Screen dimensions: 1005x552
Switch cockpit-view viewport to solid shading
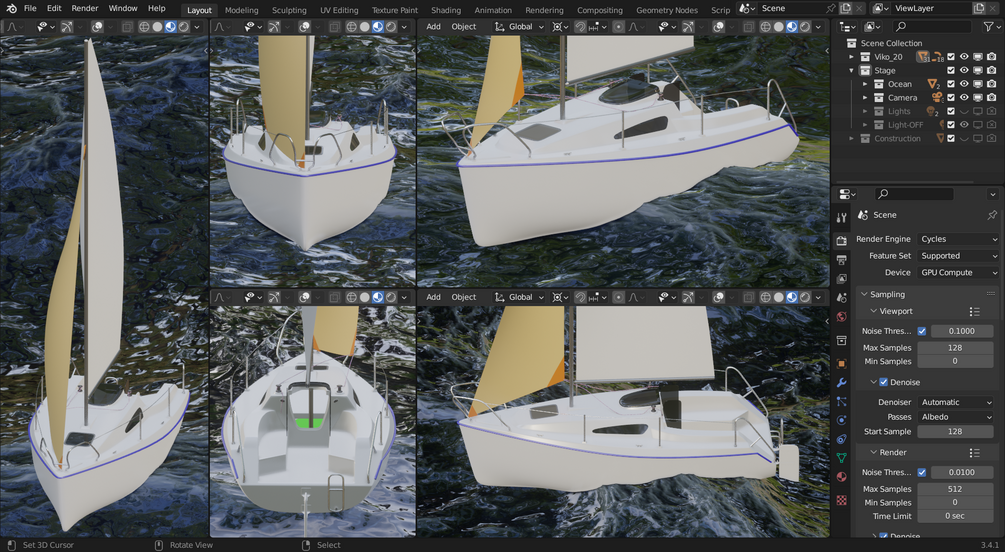(x=365, y=297)
